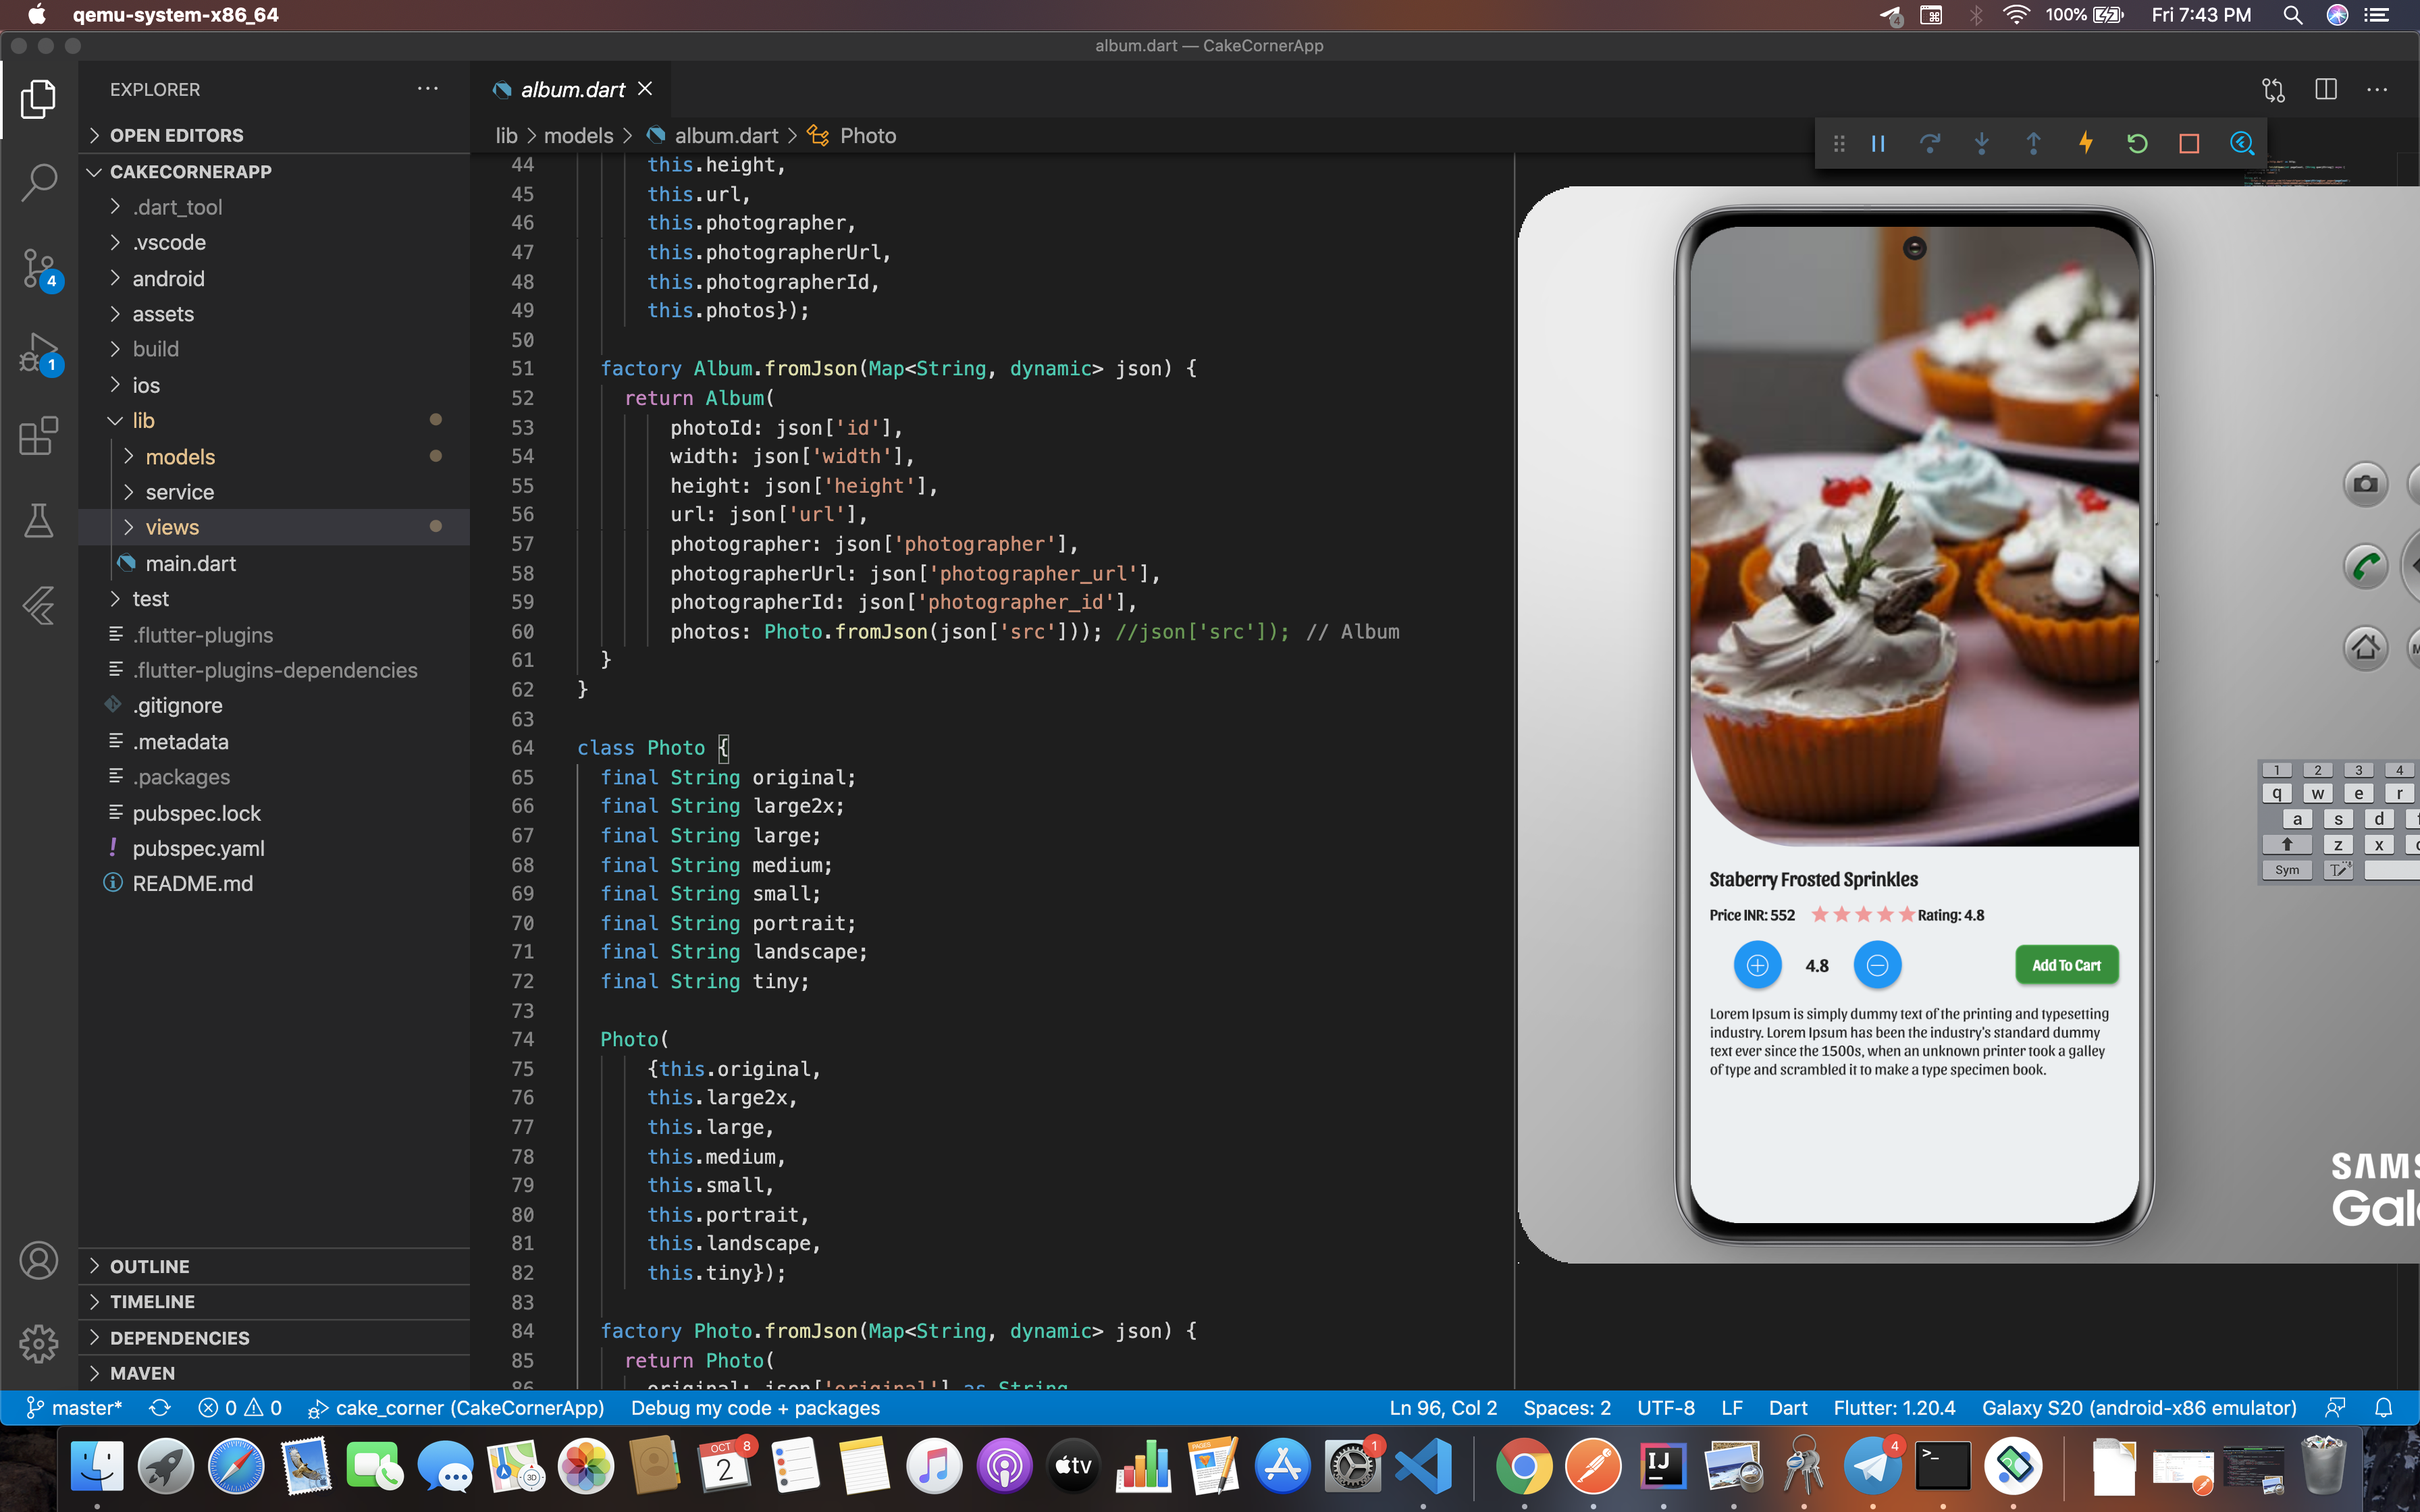Open Run and Debug view
2420x1512 pixels.
[x=40, y=353]
